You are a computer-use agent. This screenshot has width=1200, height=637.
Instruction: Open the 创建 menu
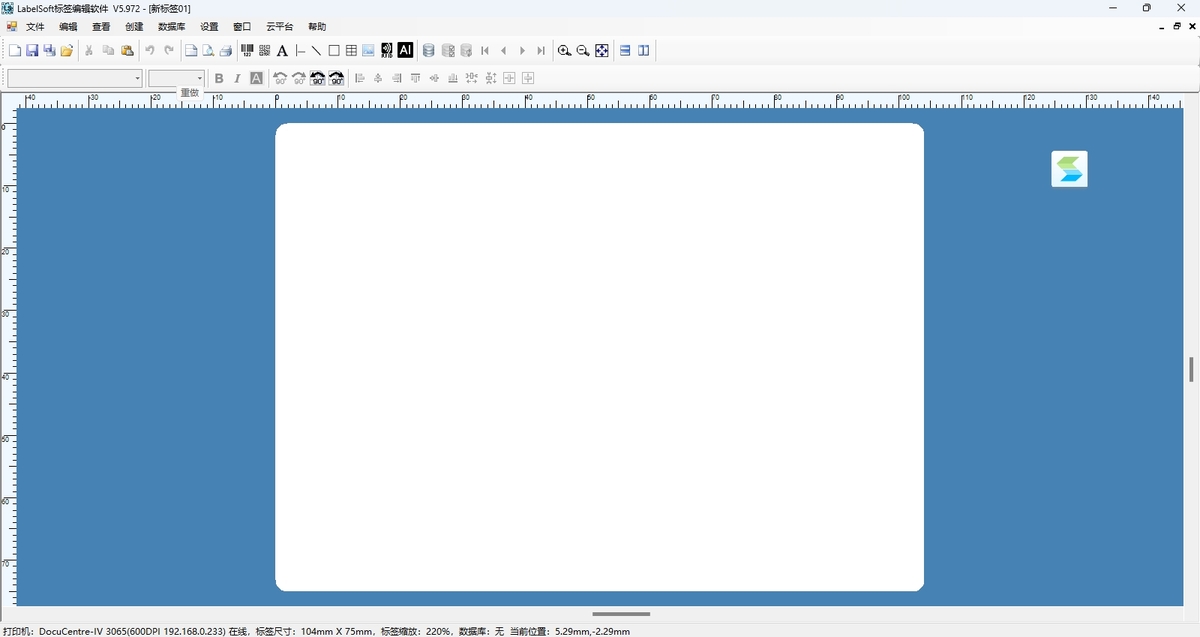point(134,27)
